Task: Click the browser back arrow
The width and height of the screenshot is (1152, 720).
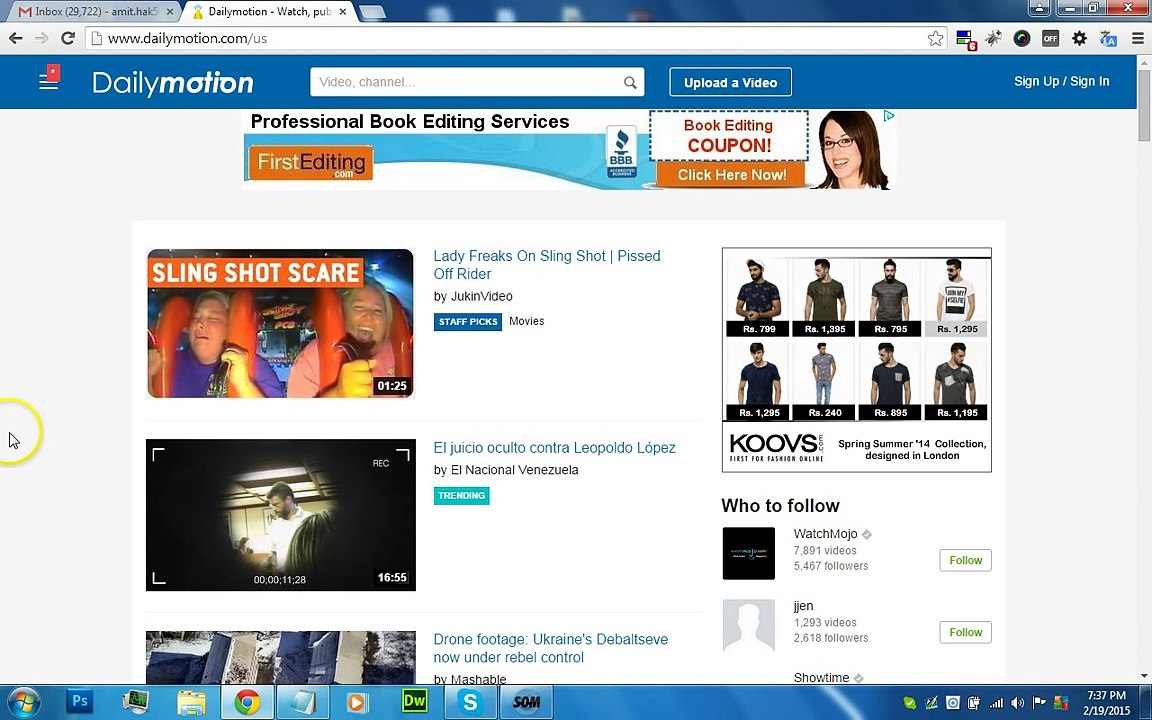Action: [x=15, y=38]
